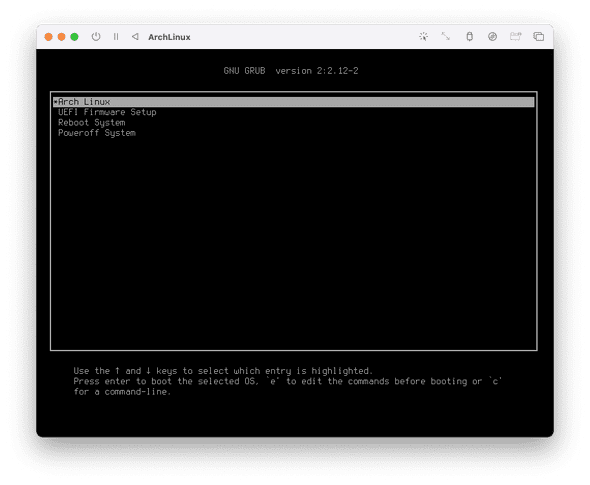Viewport: 590px width, 485px height.
Task: Select the UEFI Firmware Setup entry
Action: tap(107, 112)
